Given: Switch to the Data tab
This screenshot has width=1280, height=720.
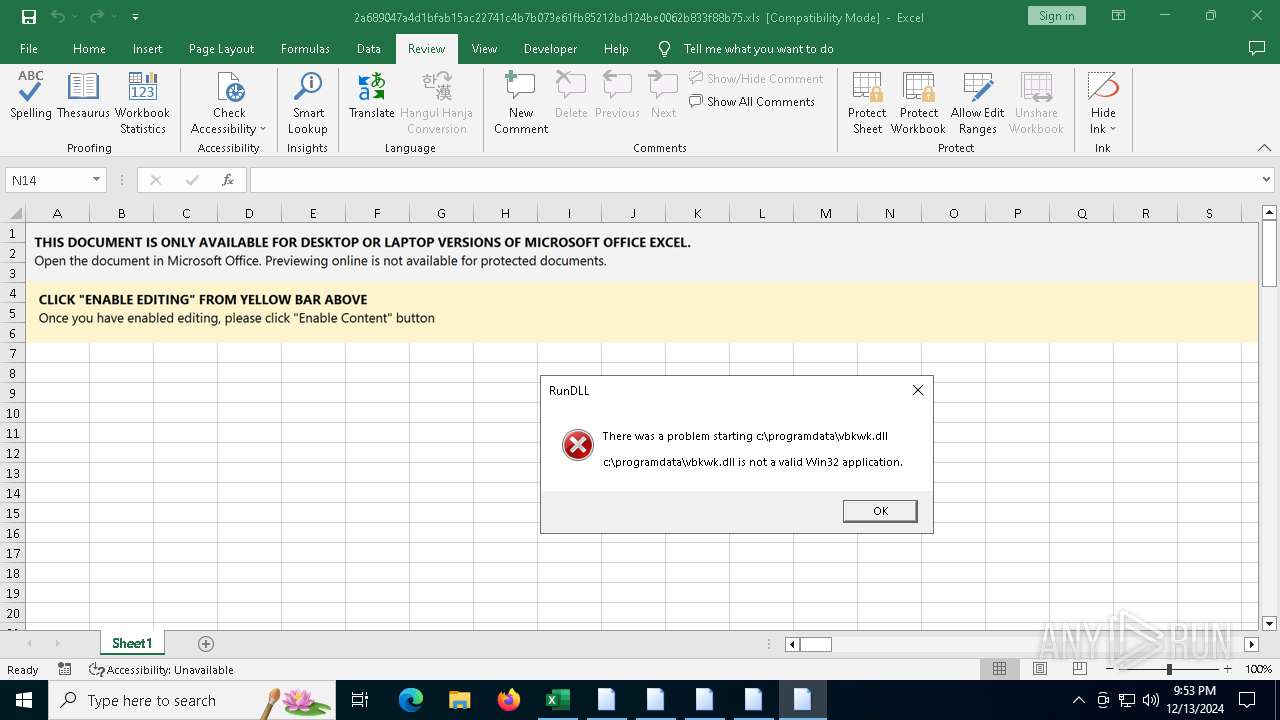Looking at the screenshot, I should [x=369, y=48].
